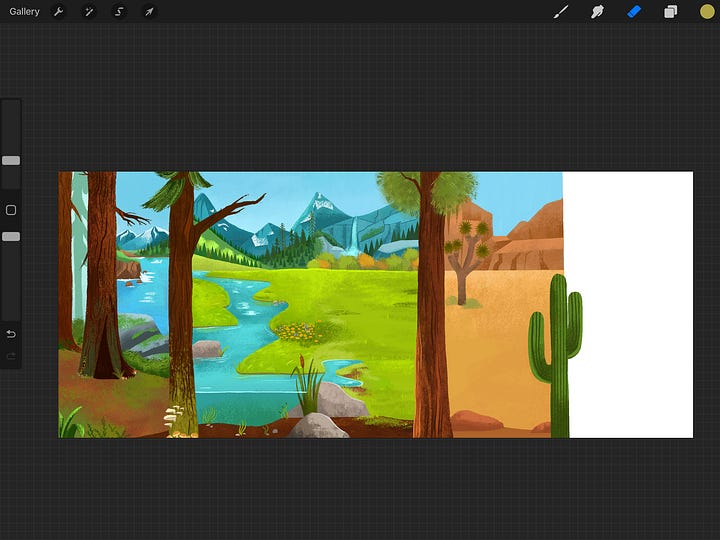
Task: Select the Brush tool
Action: pyautogui.click(x=561, y=11)
